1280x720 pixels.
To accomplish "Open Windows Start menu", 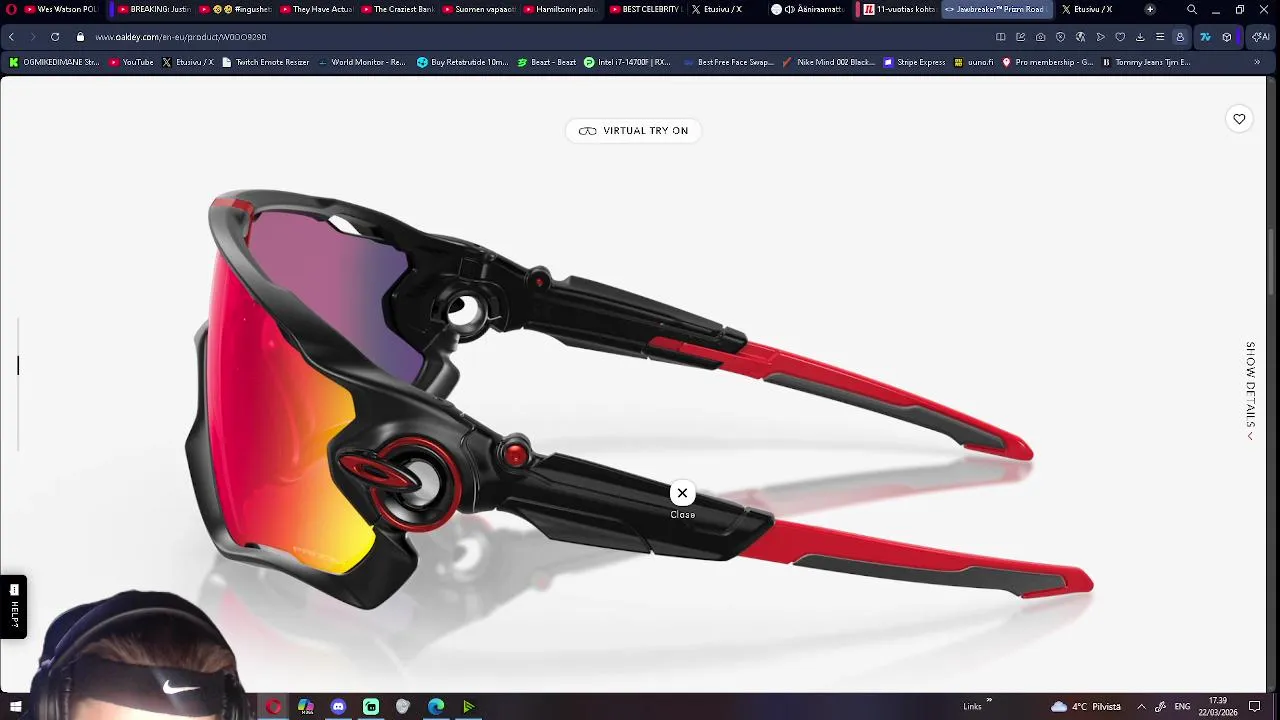I will [x=15, y=707].
